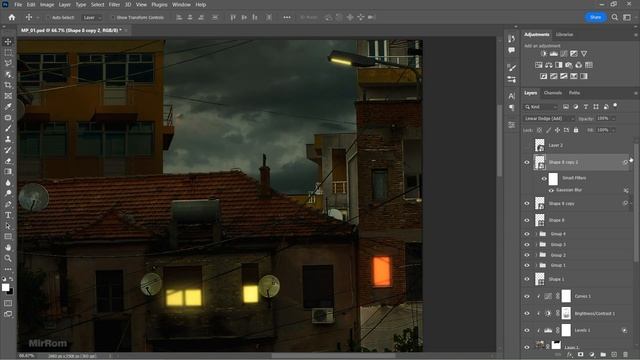The image size is (640, 360).
Task: Select the Pen tool
Action: click(x=8, y=204)
